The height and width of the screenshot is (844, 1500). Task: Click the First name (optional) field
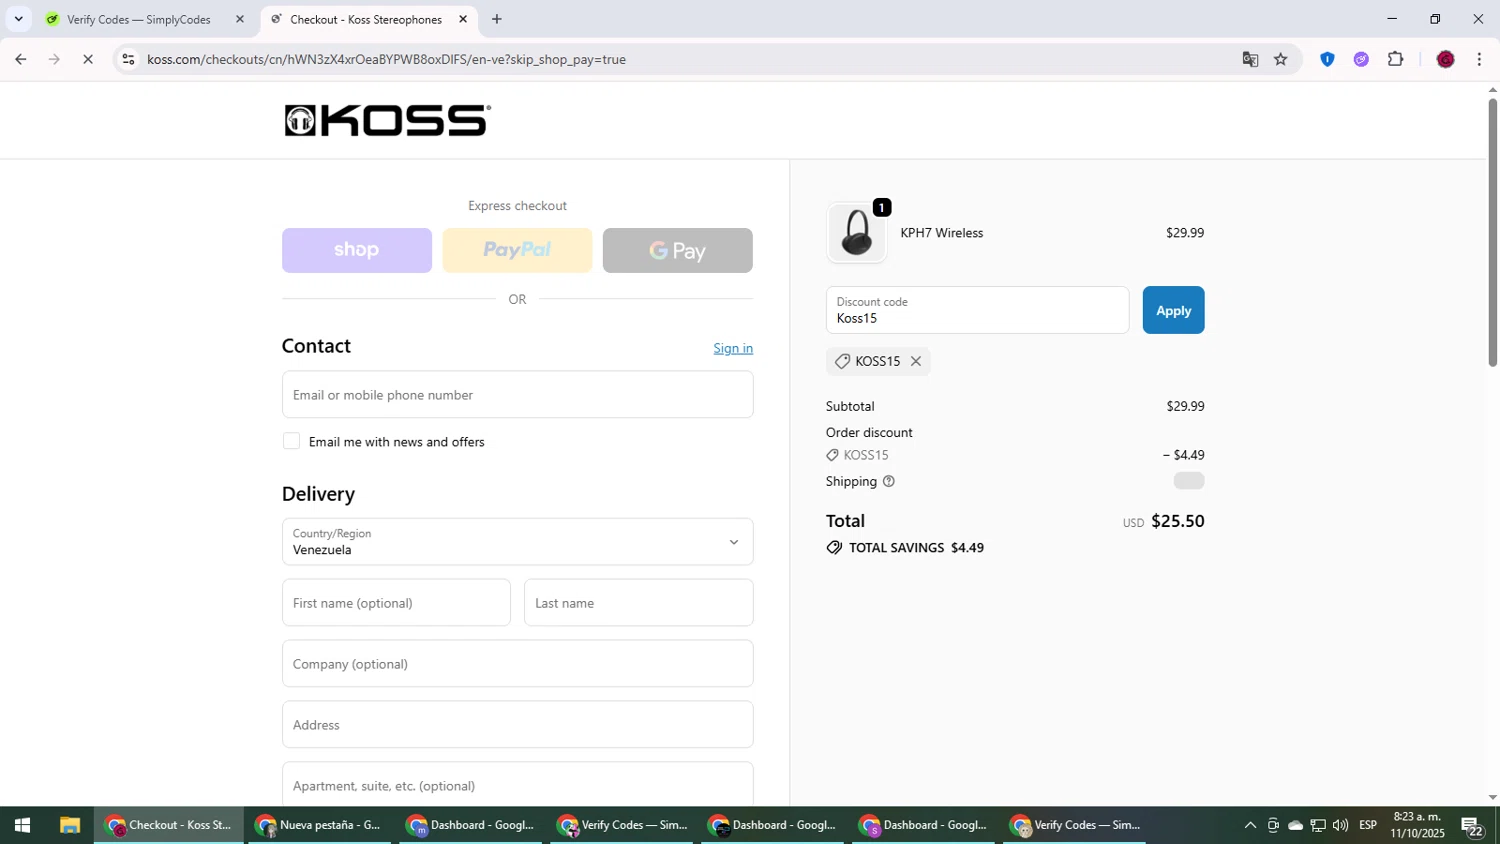point(396,603)
